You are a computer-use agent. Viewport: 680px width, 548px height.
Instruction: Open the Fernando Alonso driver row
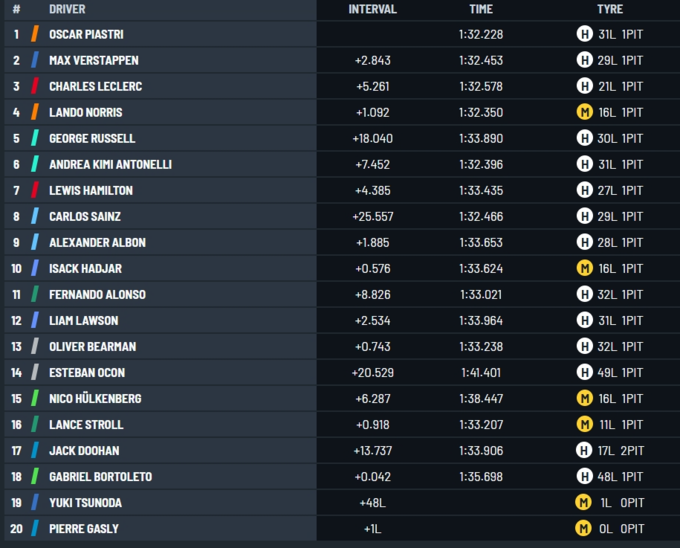click(x=97, y=294)
